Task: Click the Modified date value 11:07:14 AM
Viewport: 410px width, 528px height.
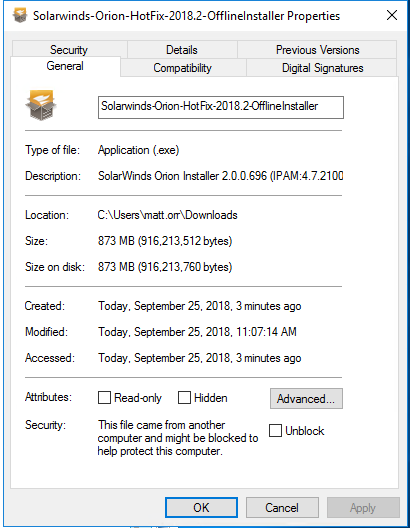Action: [x=266, y=332]
